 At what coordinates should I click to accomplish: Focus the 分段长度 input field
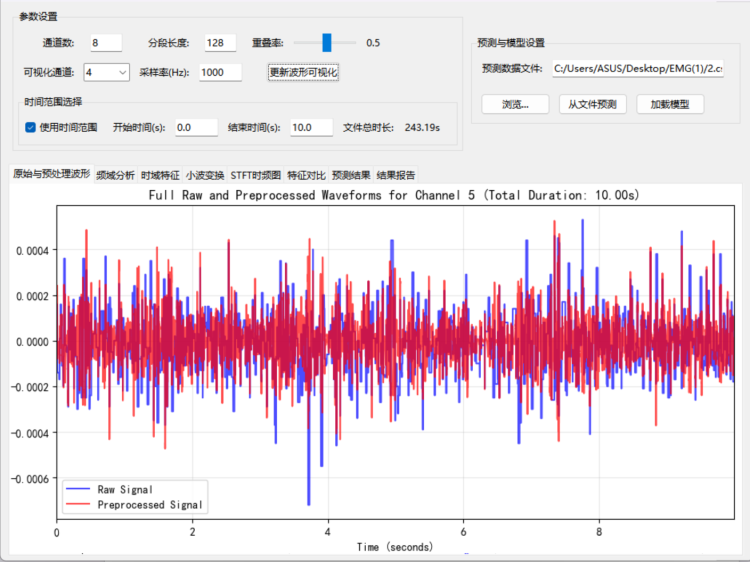(x=219, y=43)
